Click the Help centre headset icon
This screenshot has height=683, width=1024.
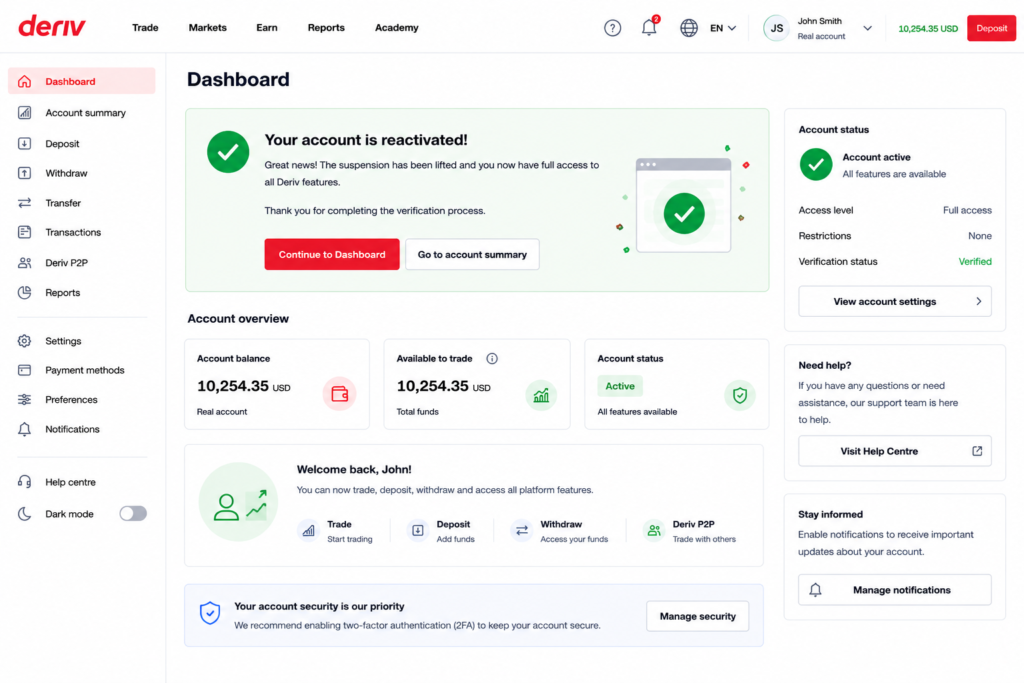pos(24,482)
